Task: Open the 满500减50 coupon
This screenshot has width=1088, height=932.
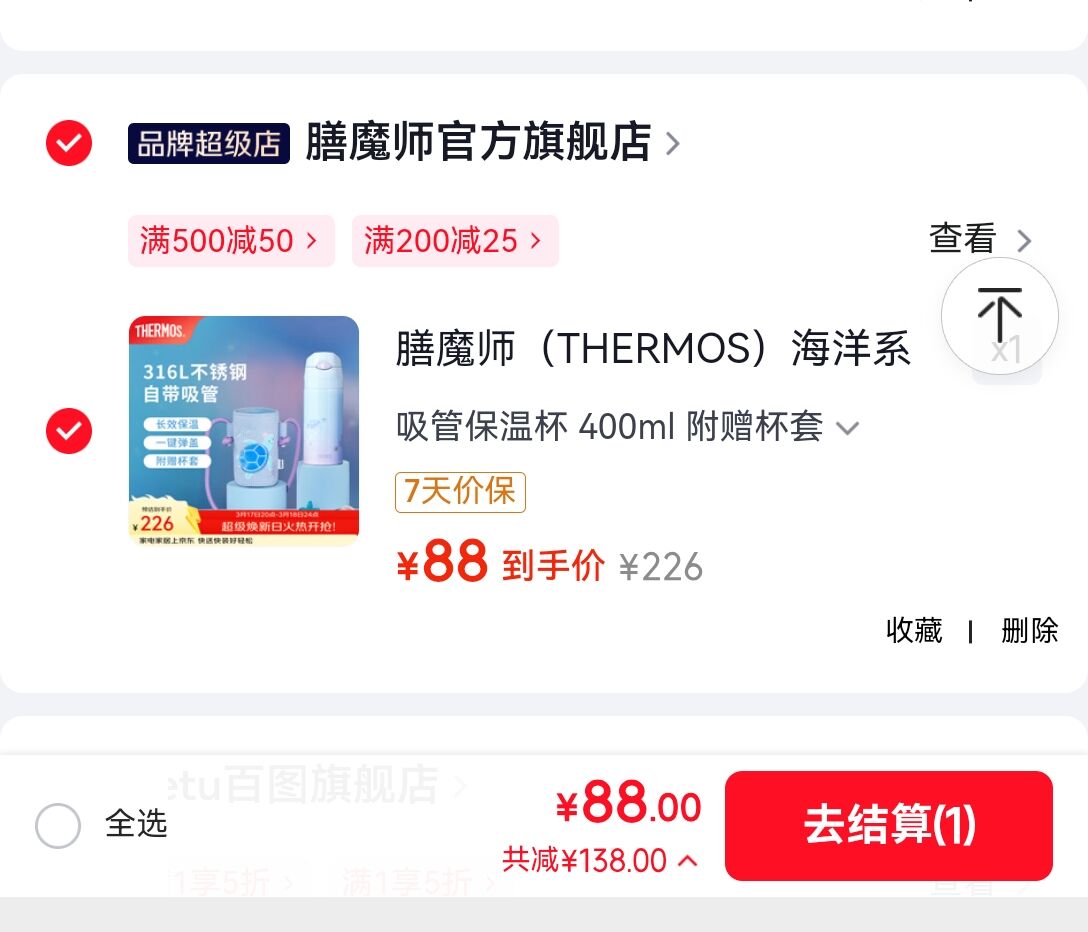Action: (x=231, y=241)
